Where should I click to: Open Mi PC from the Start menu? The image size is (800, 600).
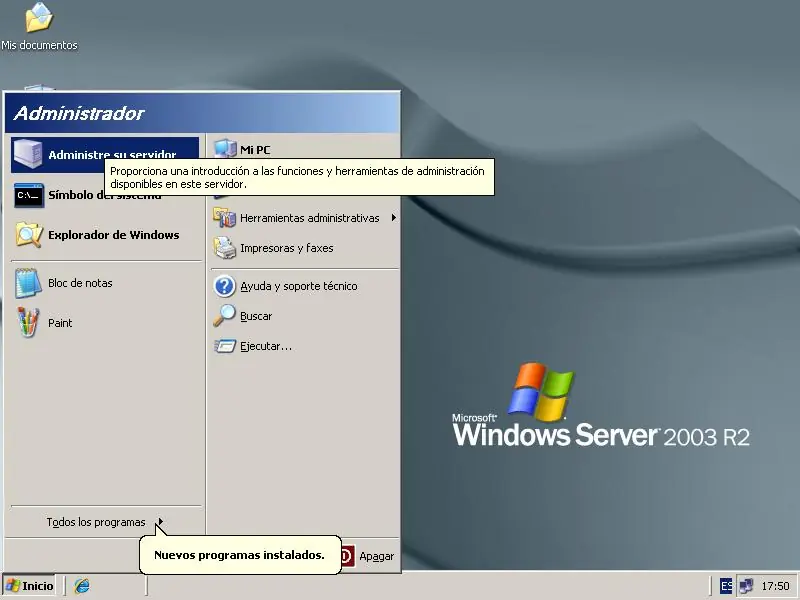pyautogui.click(x=305, y=149)
